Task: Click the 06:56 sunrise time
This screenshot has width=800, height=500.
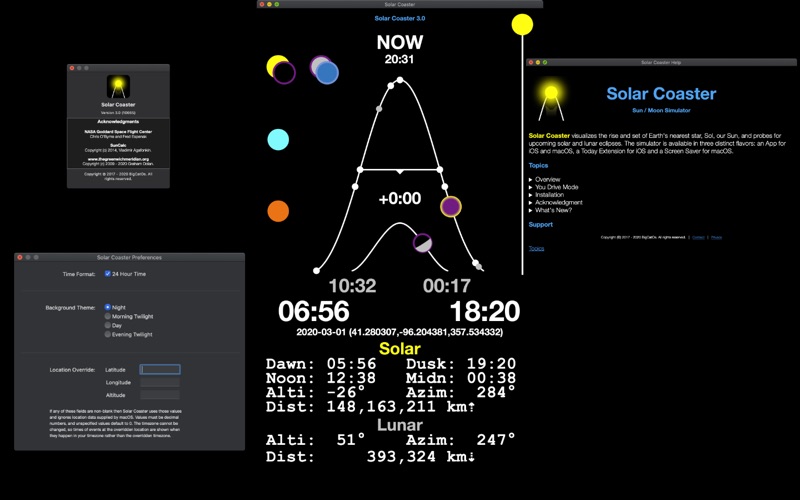Action: 314,311
